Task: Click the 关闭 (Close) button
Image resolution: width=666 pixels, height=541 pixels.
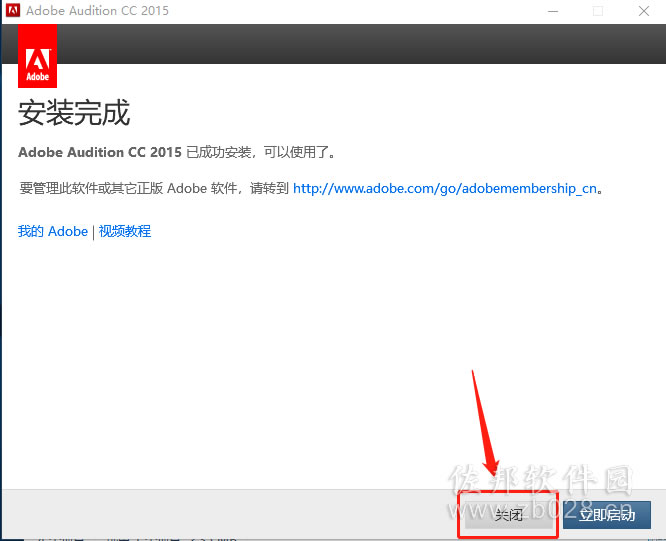Action: pyautogui.click(x=508, y=515)
